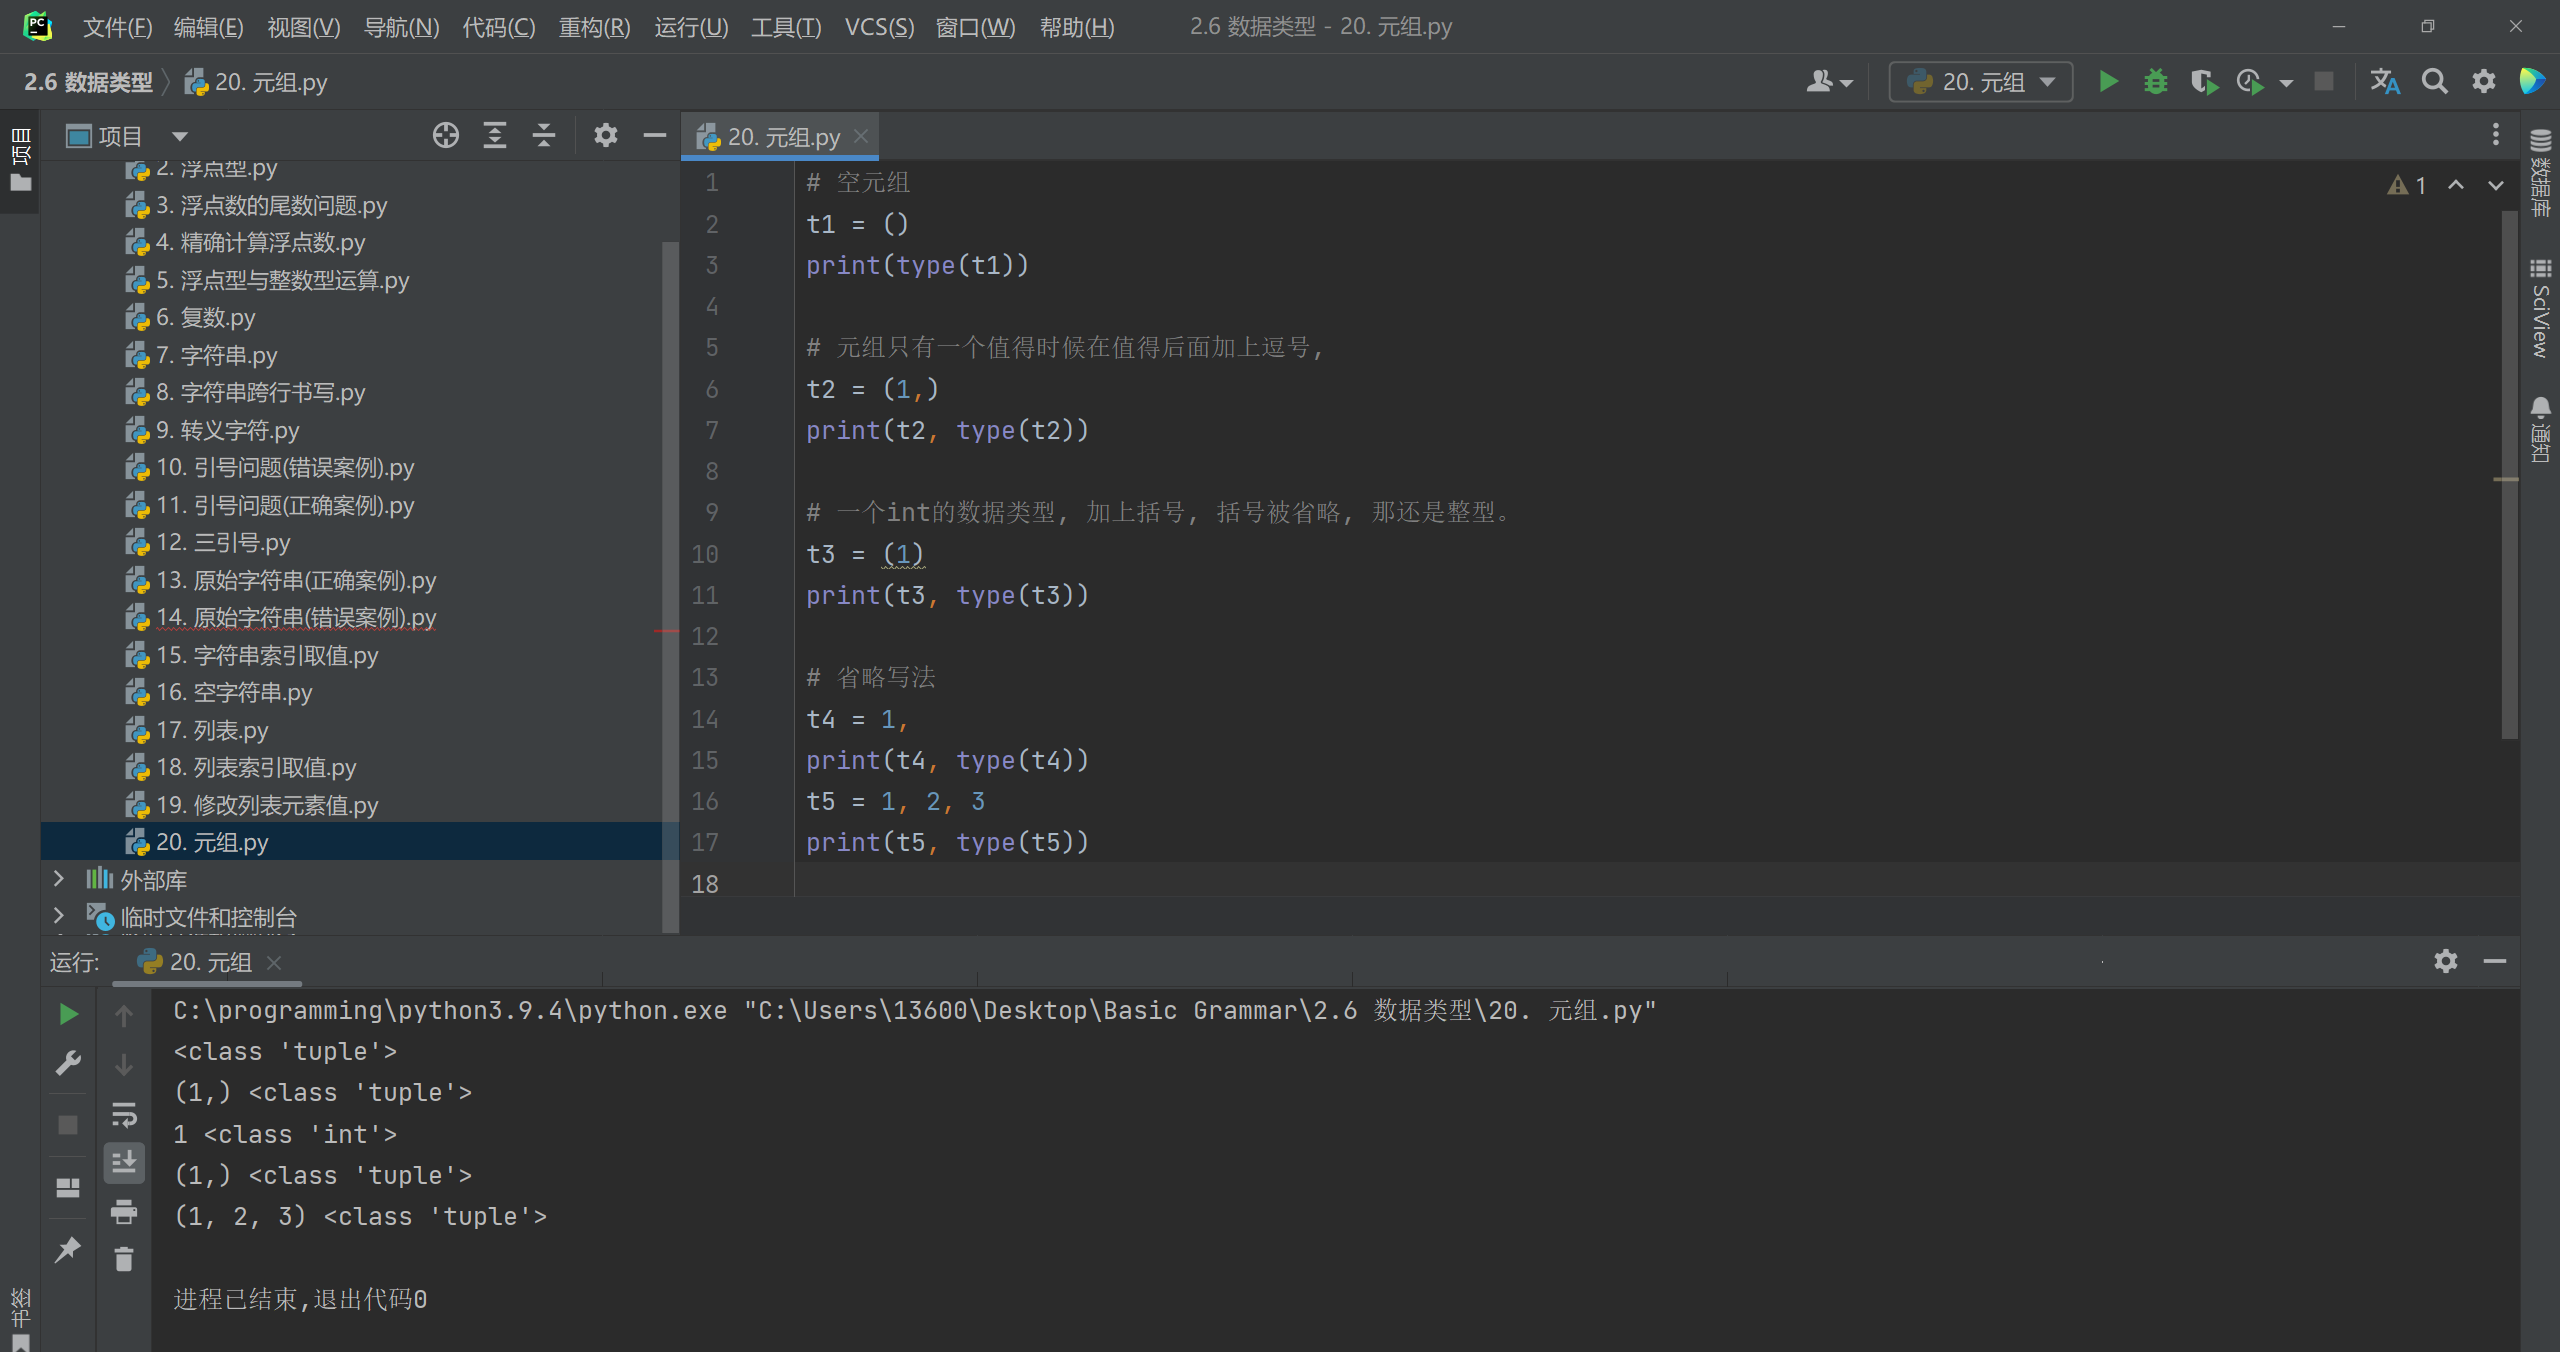
Task: Print the console output
Action: coord(124,1212)
